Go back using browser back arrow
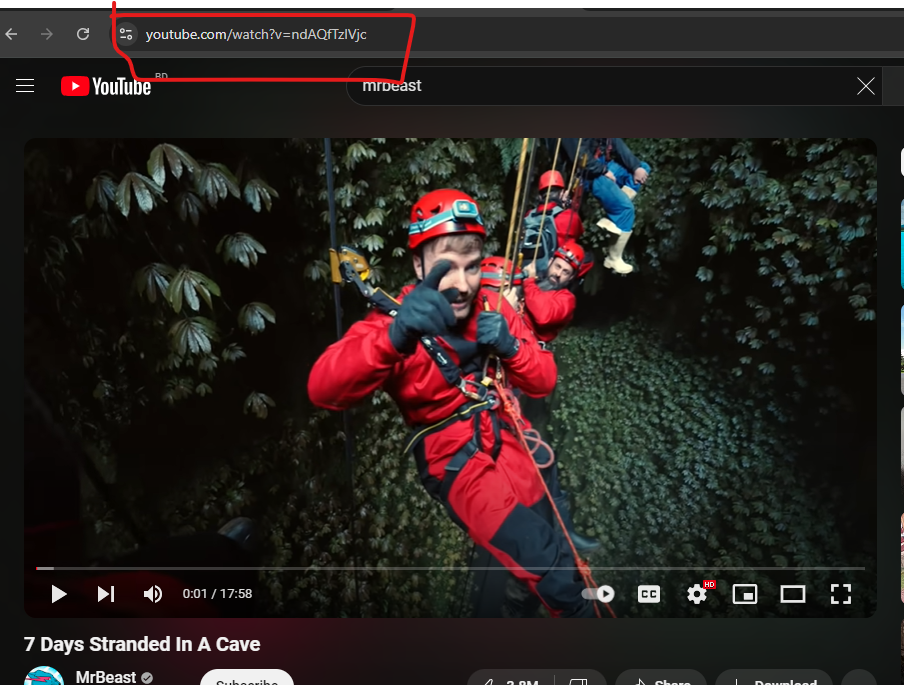The width and height of the screenshot is (904, 685). (12, 35)
